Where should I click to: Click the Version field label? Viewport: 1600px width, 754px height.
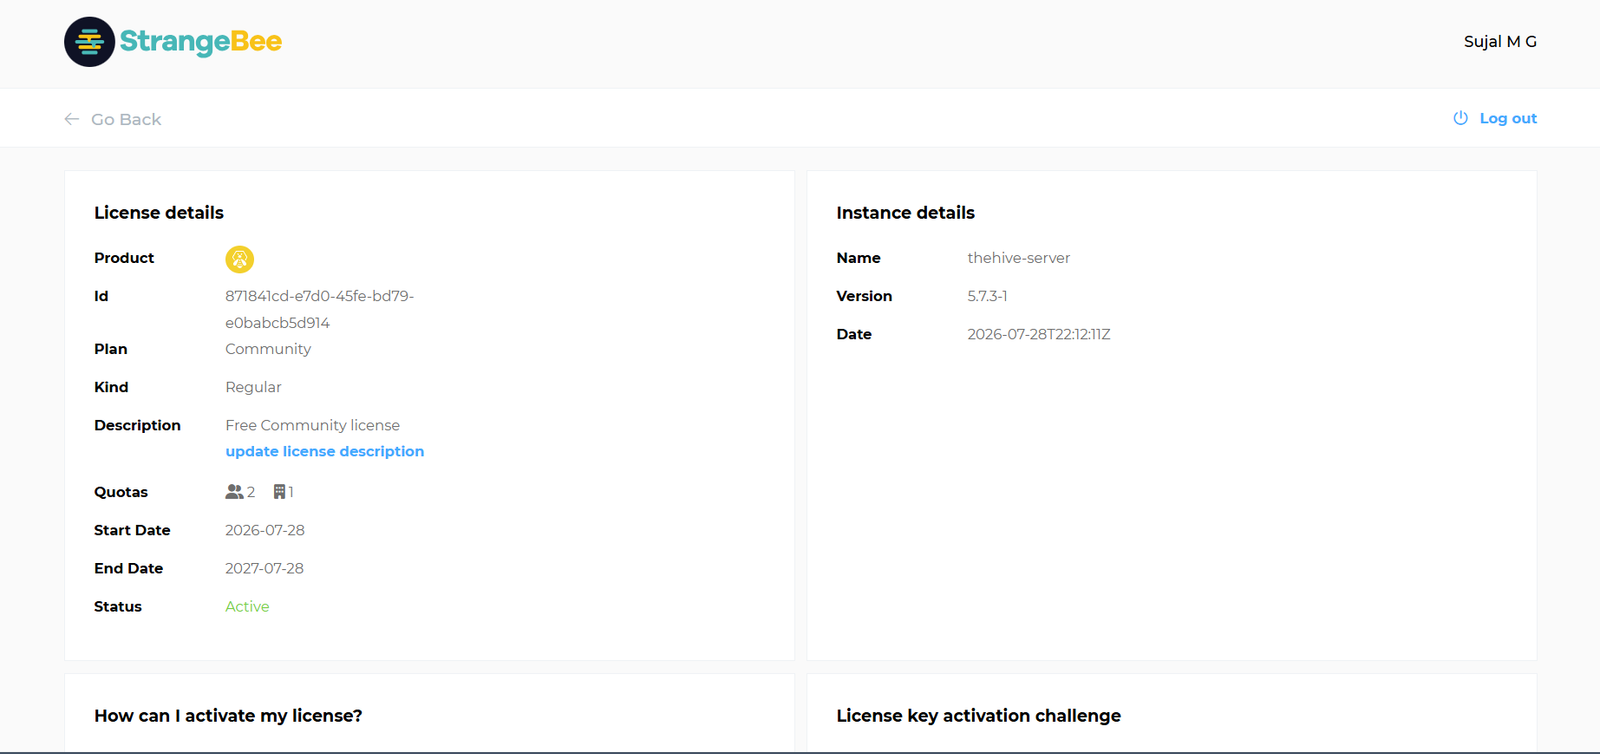coord(864,296)
